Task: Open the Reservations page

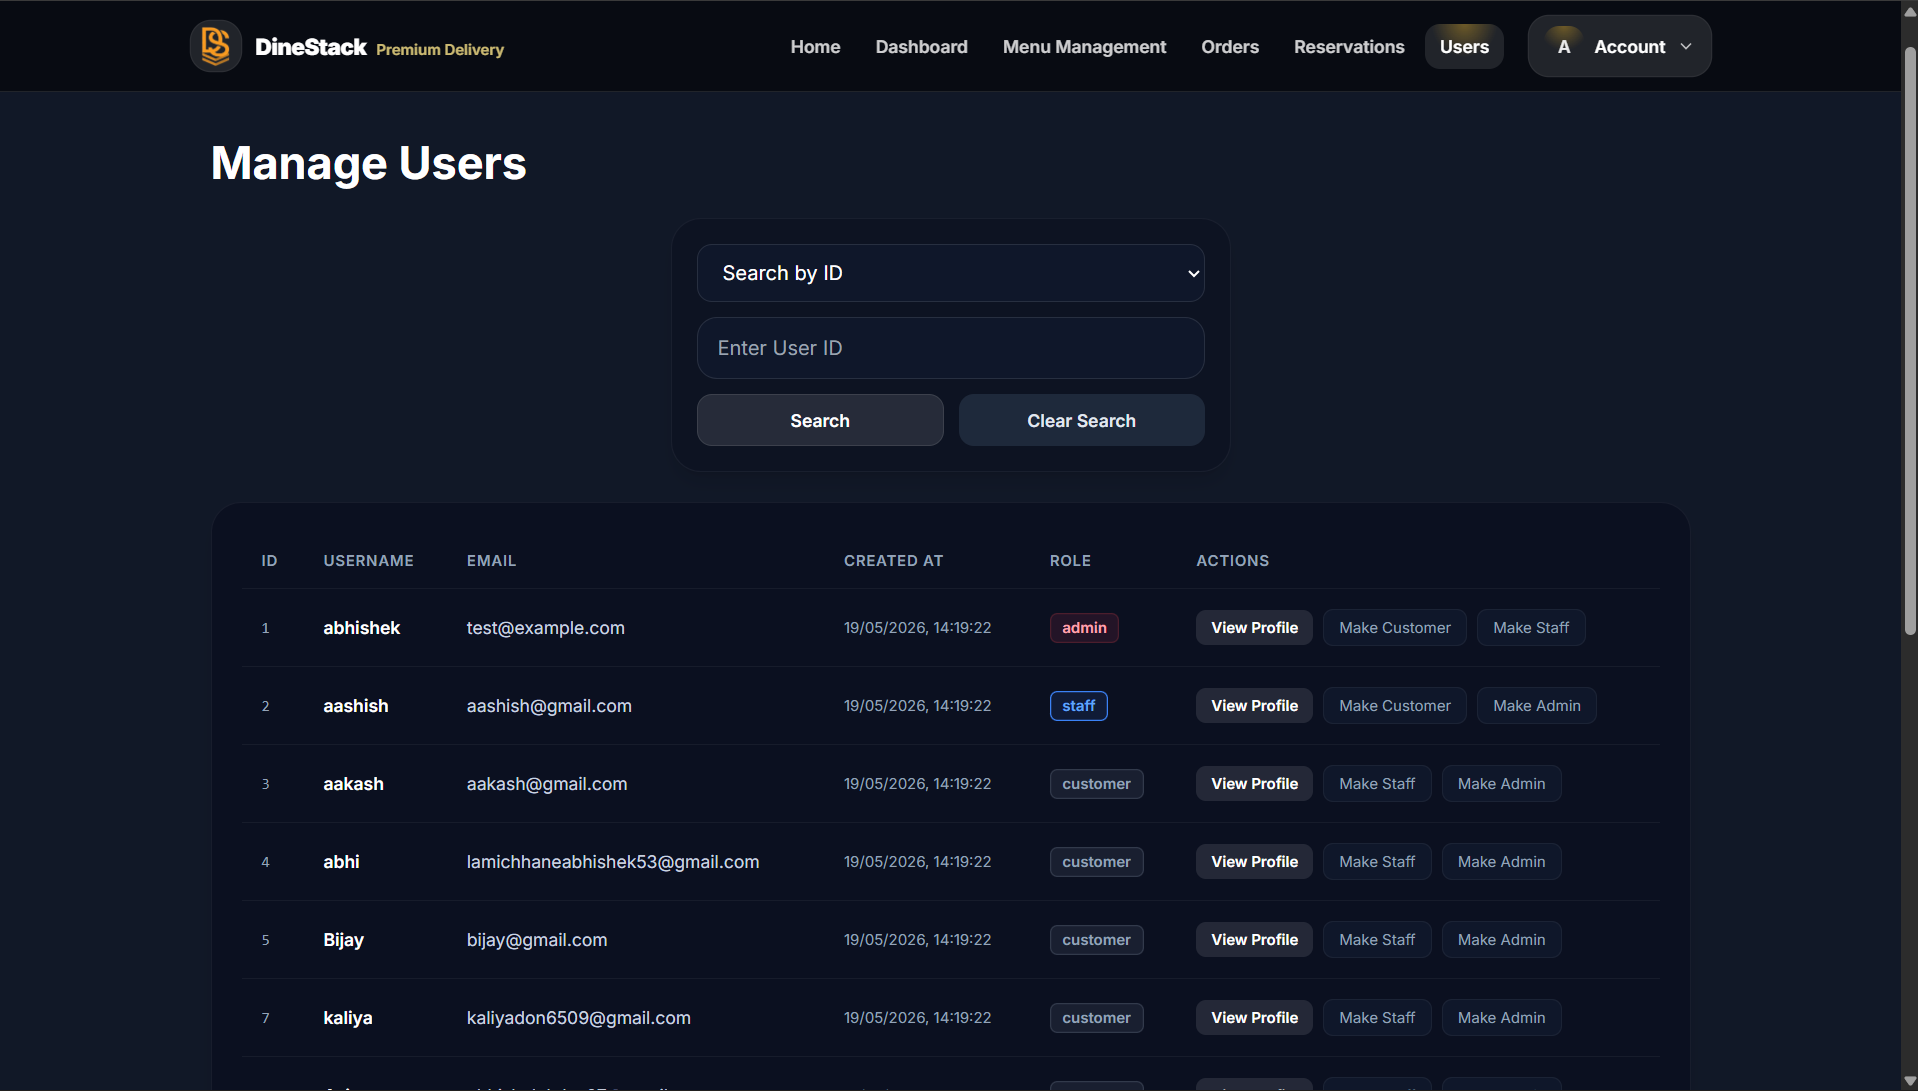Action: point(1349,47)
